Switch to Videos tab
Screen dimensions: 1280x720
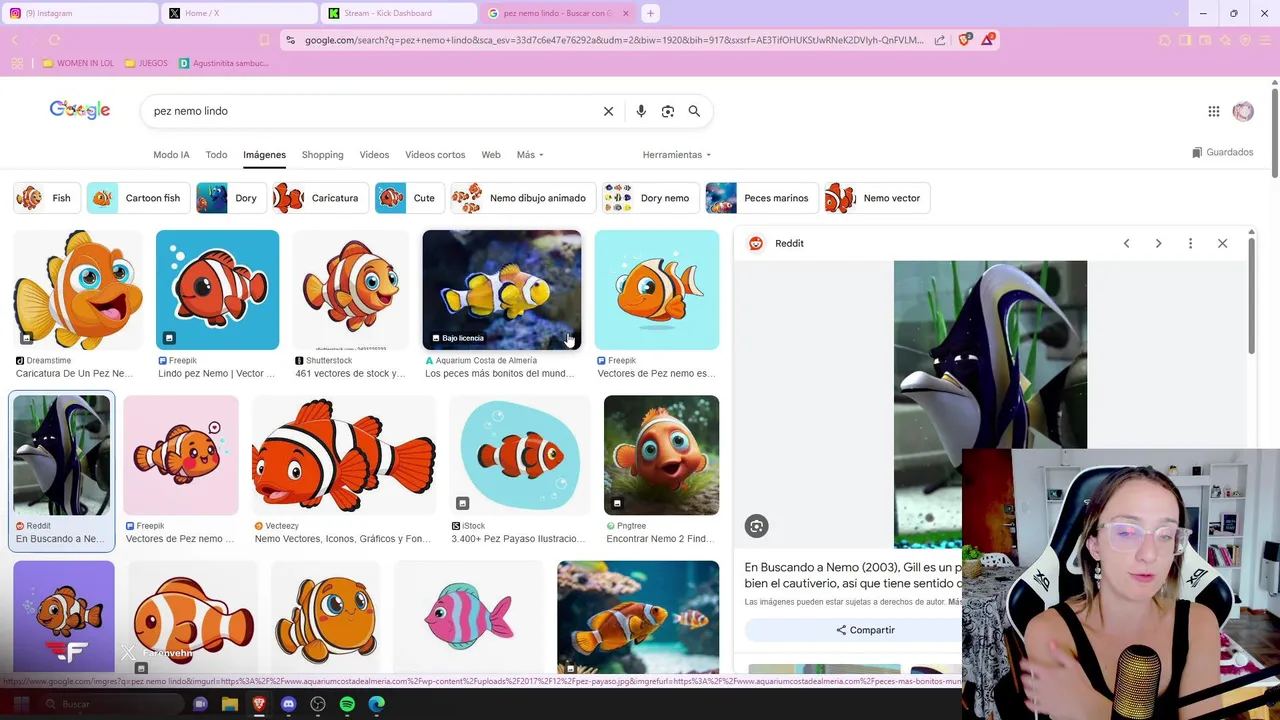point(374,155)
